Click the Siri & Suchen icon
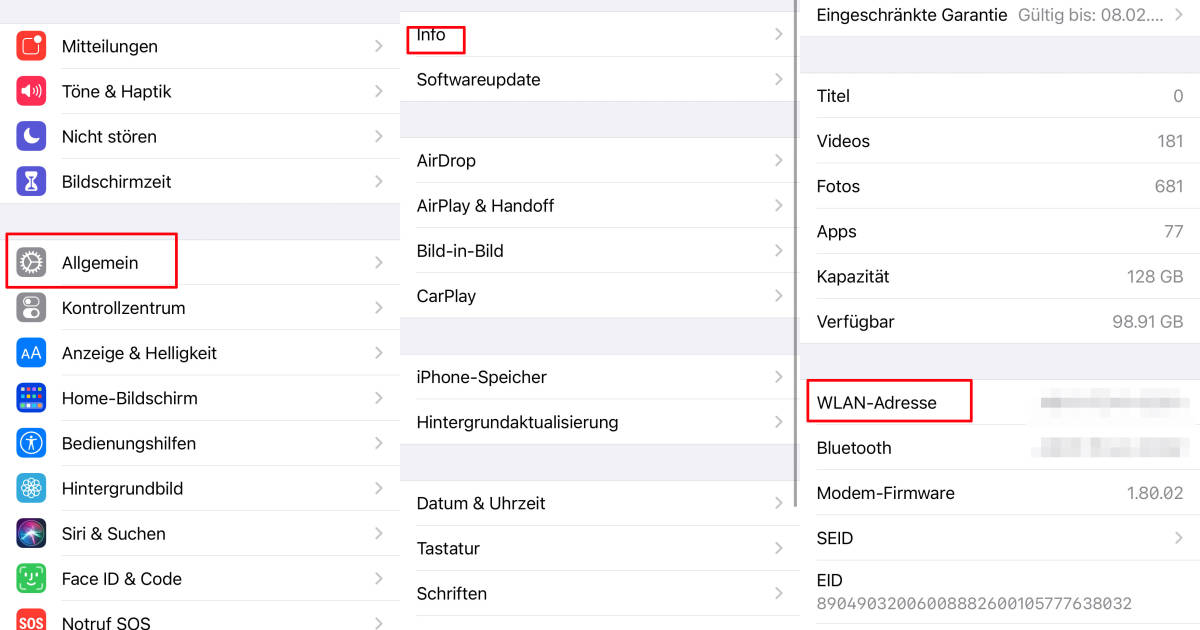1200x630 pixels. point(31,533)
